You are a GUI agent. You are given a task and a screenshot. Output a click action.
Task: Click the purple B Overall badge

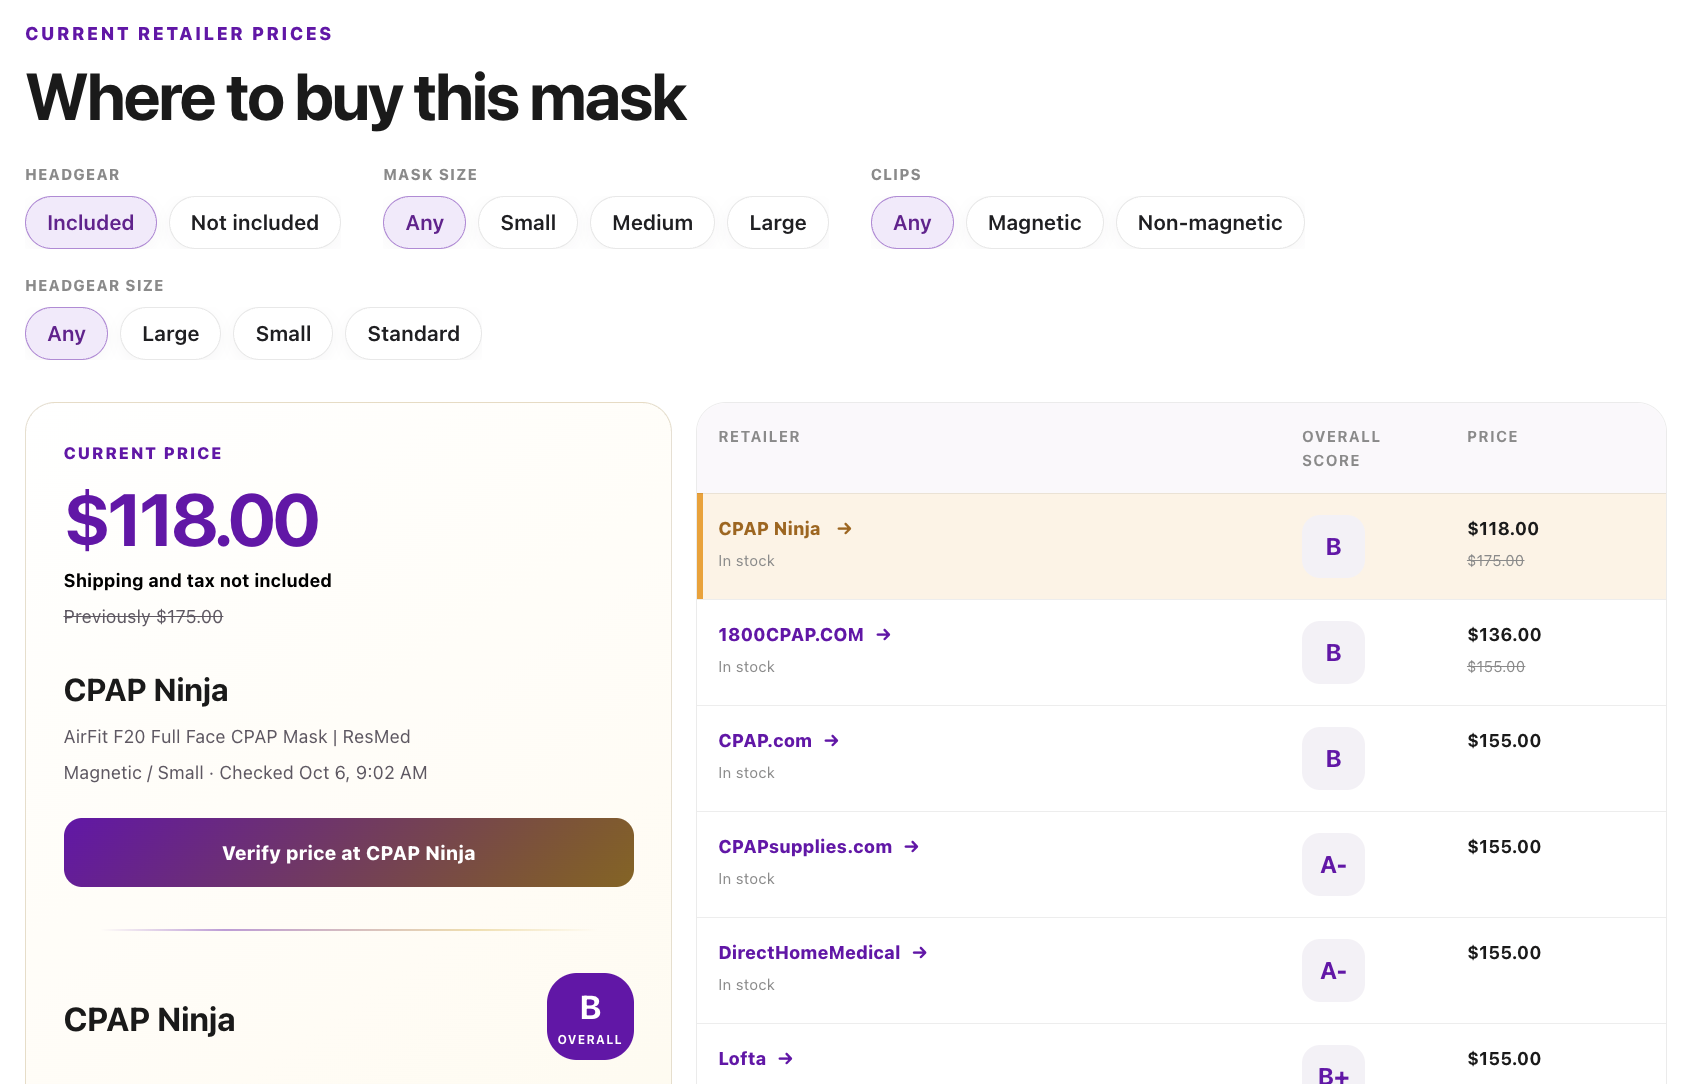tap(590, 1016)
